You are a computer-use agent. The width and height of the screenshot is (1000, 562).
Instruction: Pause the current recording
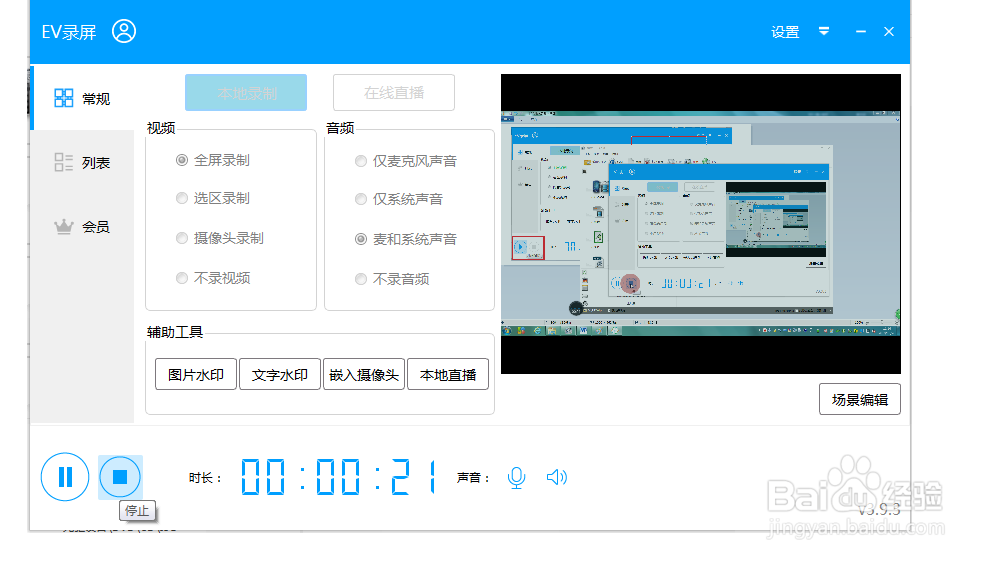pyautogui.click(x=65, y=477)
